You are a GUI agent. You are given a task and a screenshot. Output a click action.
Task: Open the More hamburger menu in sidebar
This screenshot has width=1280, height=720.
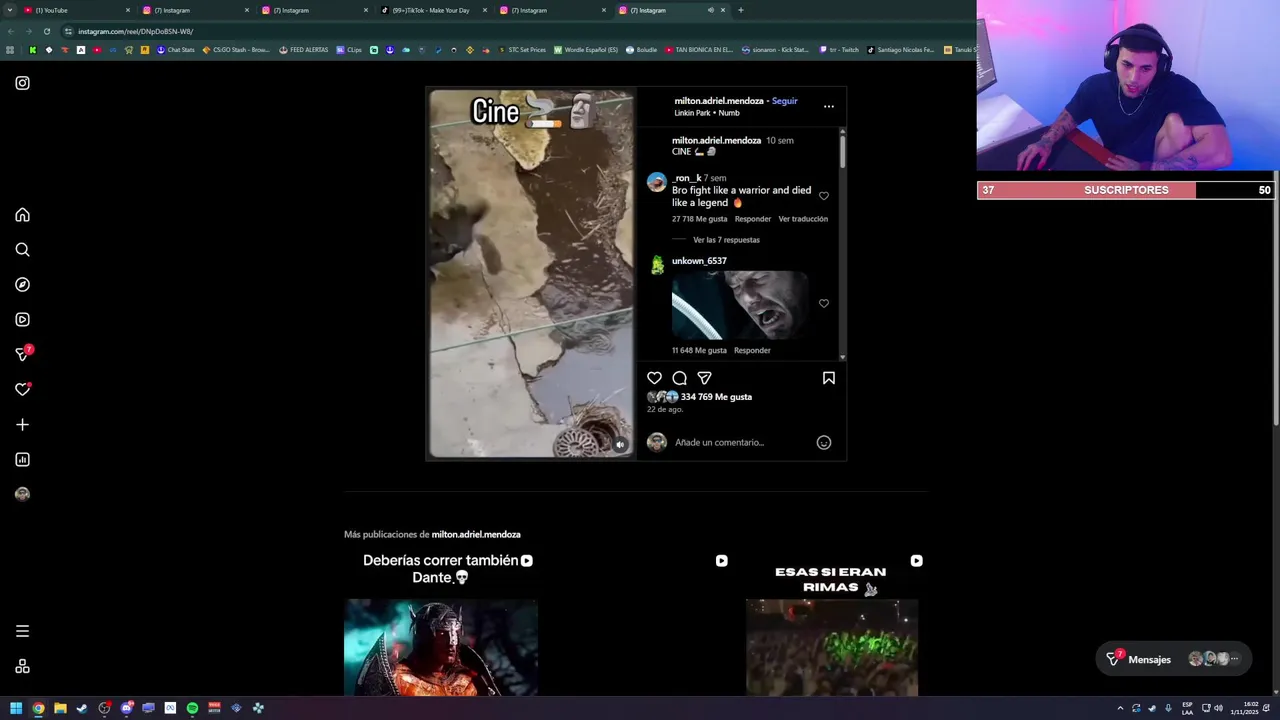coord(22,631)
